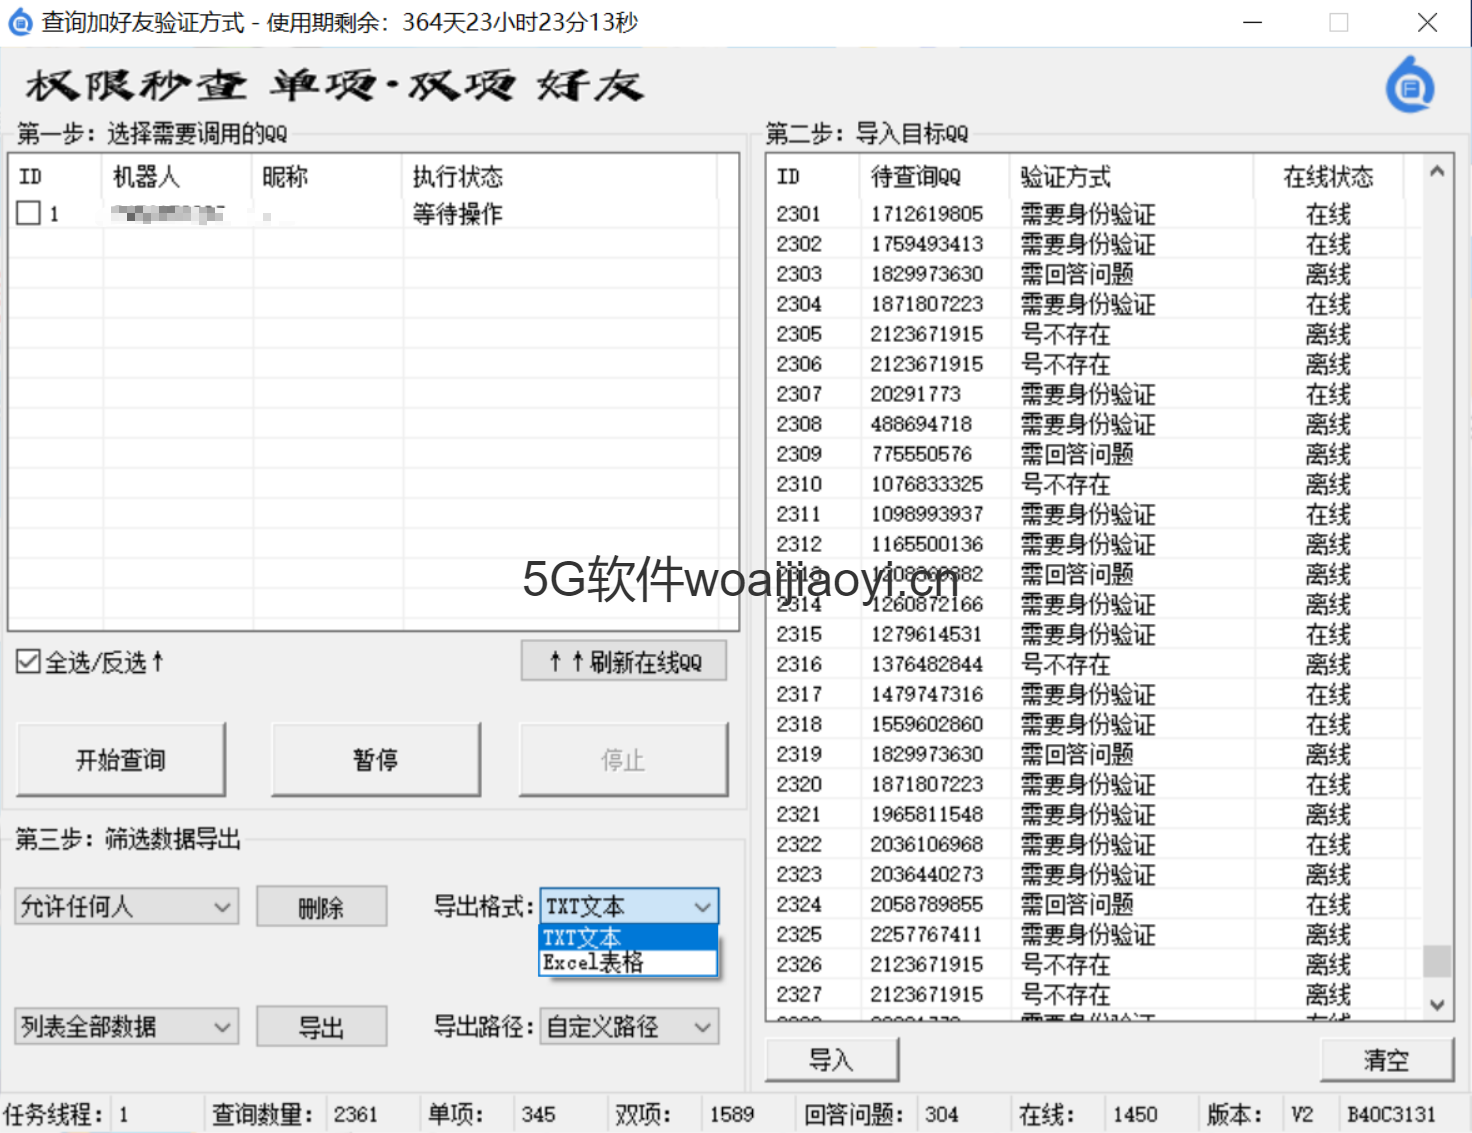Click the 机器人 column header
The height and width of the screenshot is (1133, 1472).
tap(177, 176)
